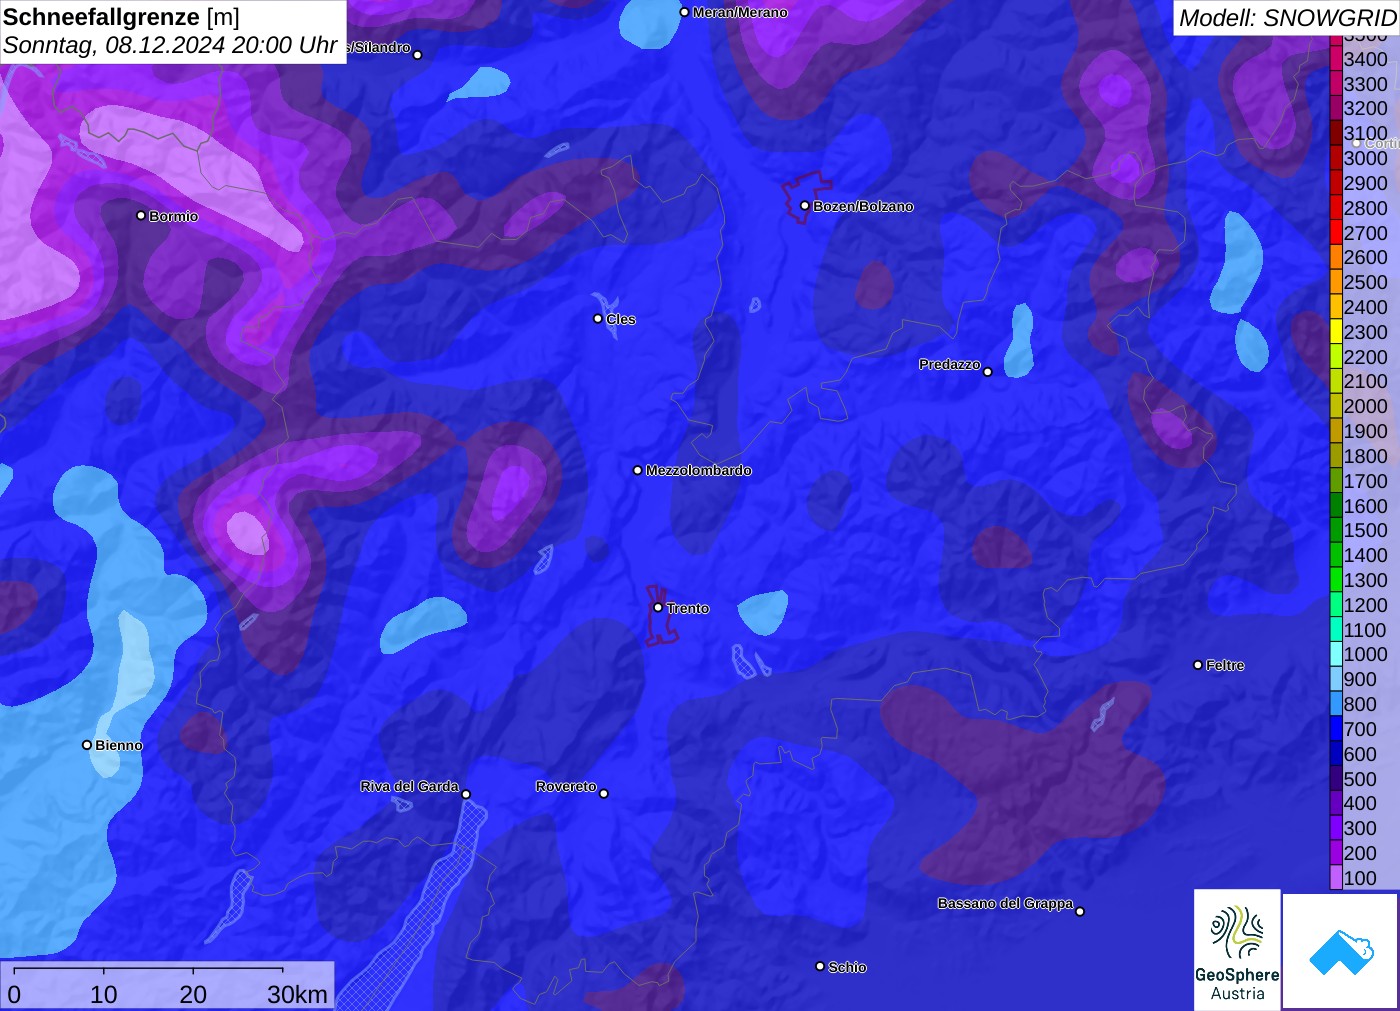The height and width of the screenshot is (1011, 1400).
Task: Click the Riva del Garda marker dot
Action: (x=466, y=795)
